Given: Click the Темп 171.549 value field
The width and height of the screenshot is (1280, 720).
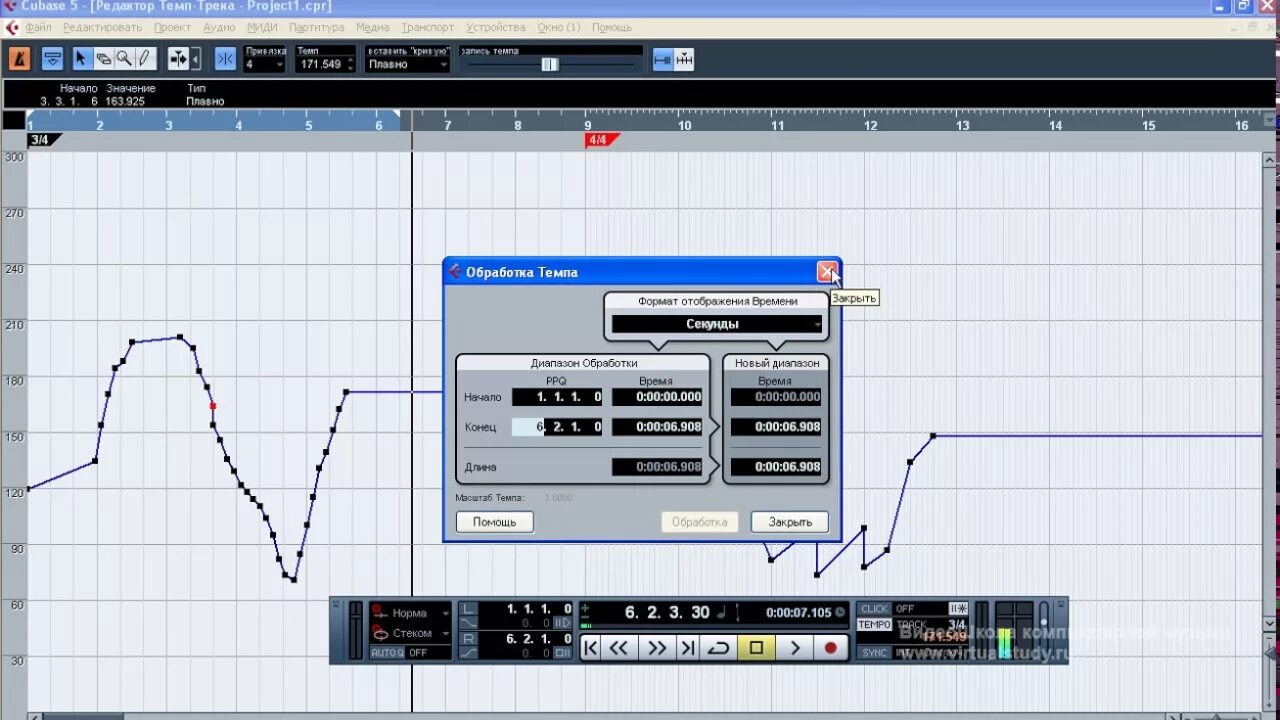Looking at the screenshot, I should tap(320, 64).
